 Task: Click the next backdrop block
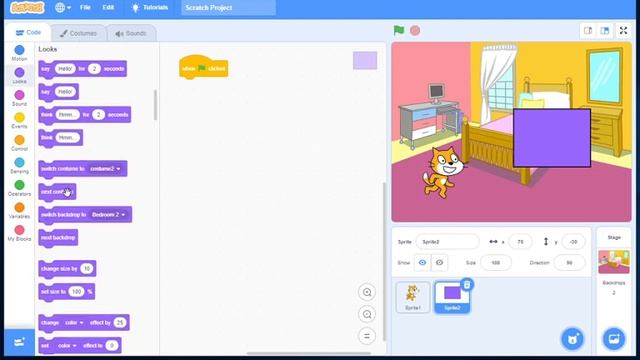[58, 238]
